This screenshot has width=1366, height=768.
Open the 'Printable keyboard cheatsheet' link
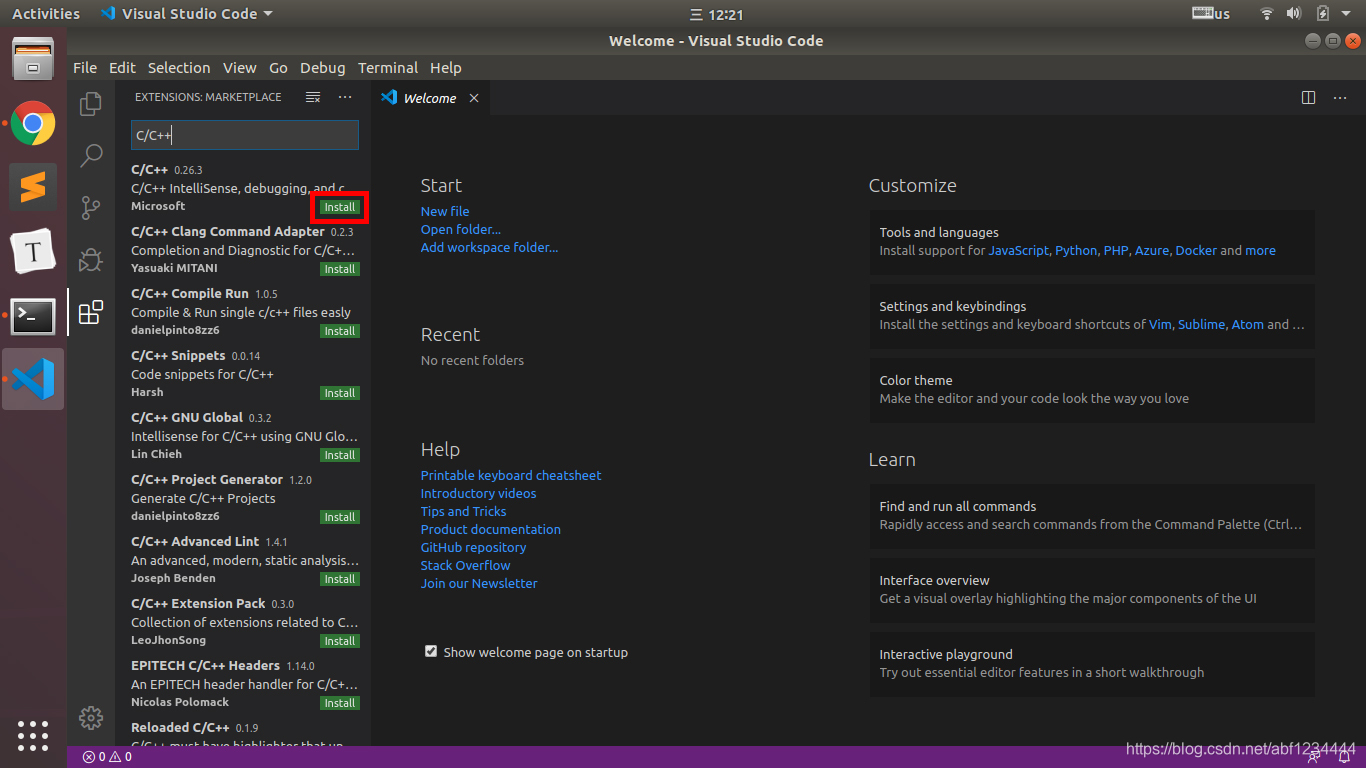(x=511, y=475)
